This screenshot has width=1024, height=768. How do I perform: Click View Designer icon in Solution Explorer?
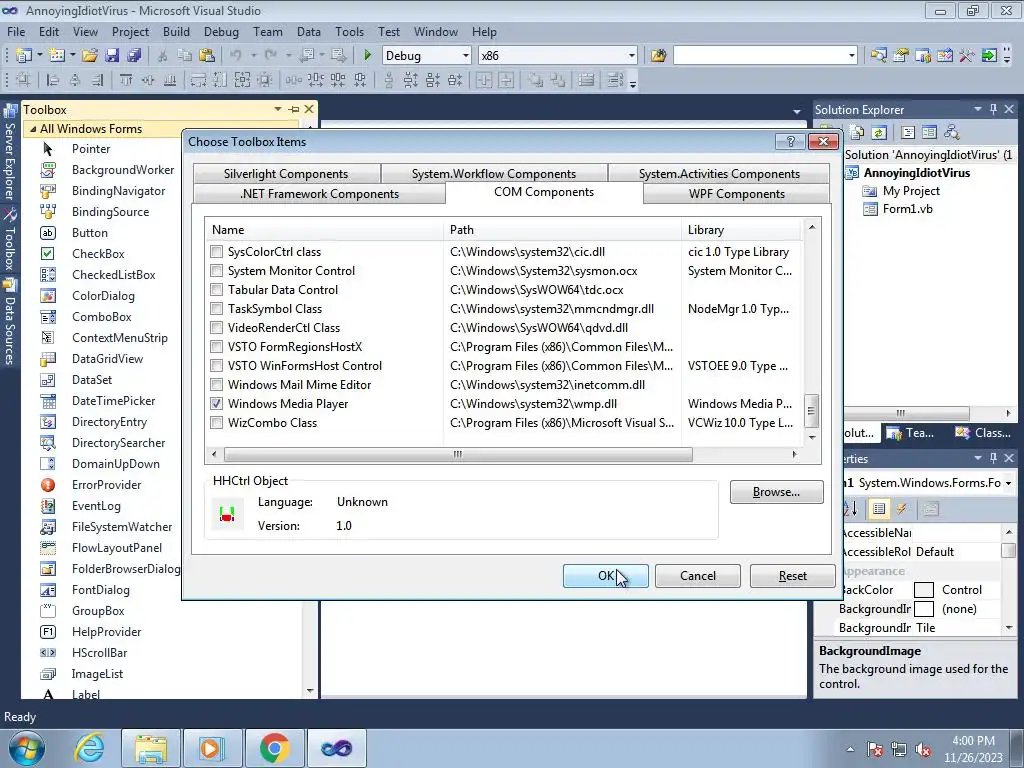click(929, 133)
